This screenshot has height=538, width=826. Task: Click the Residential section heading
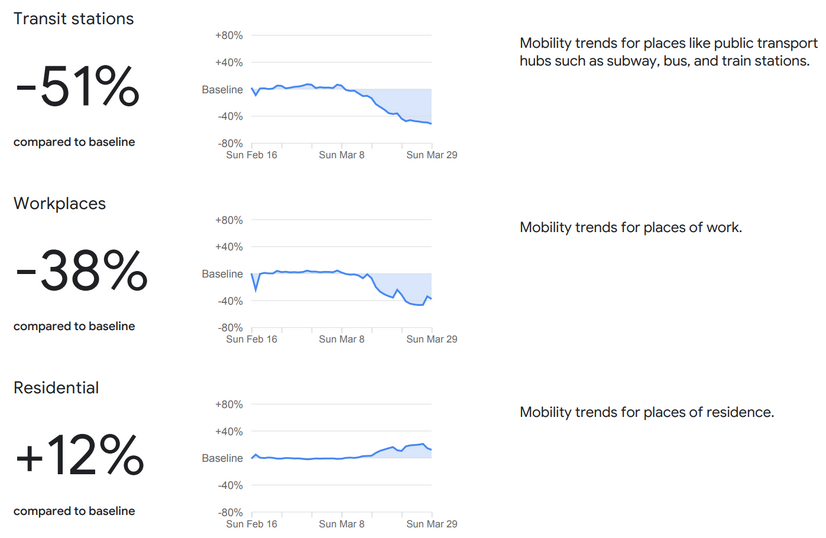(x=56, y=388)
